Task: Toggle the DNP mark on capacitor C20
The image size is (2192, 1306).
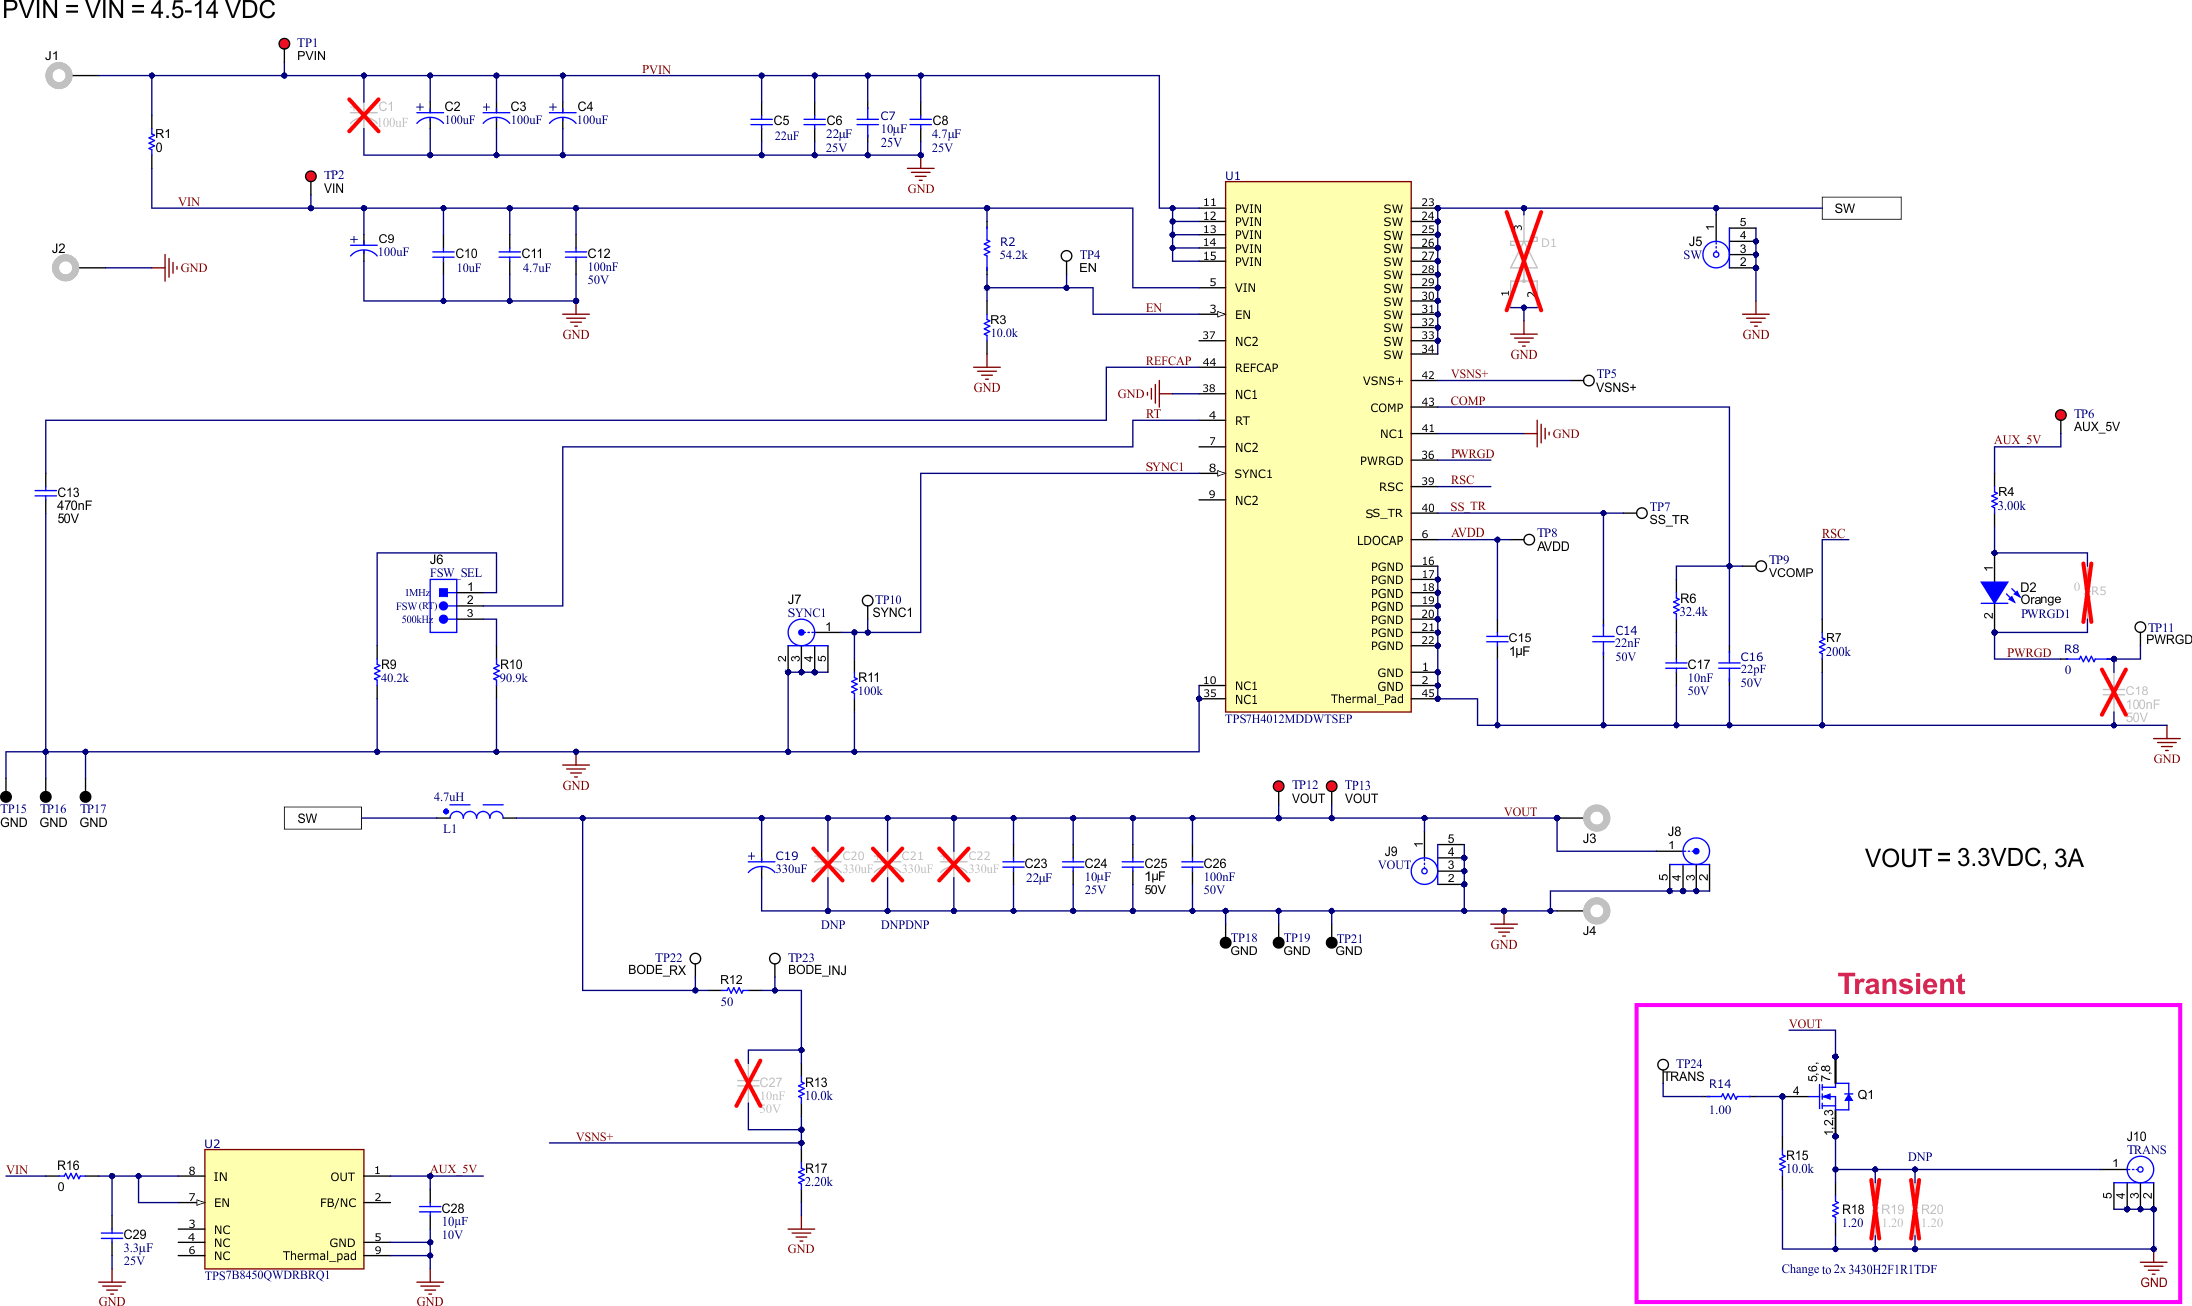Action: pyautogui.click(x=826, y=864)
